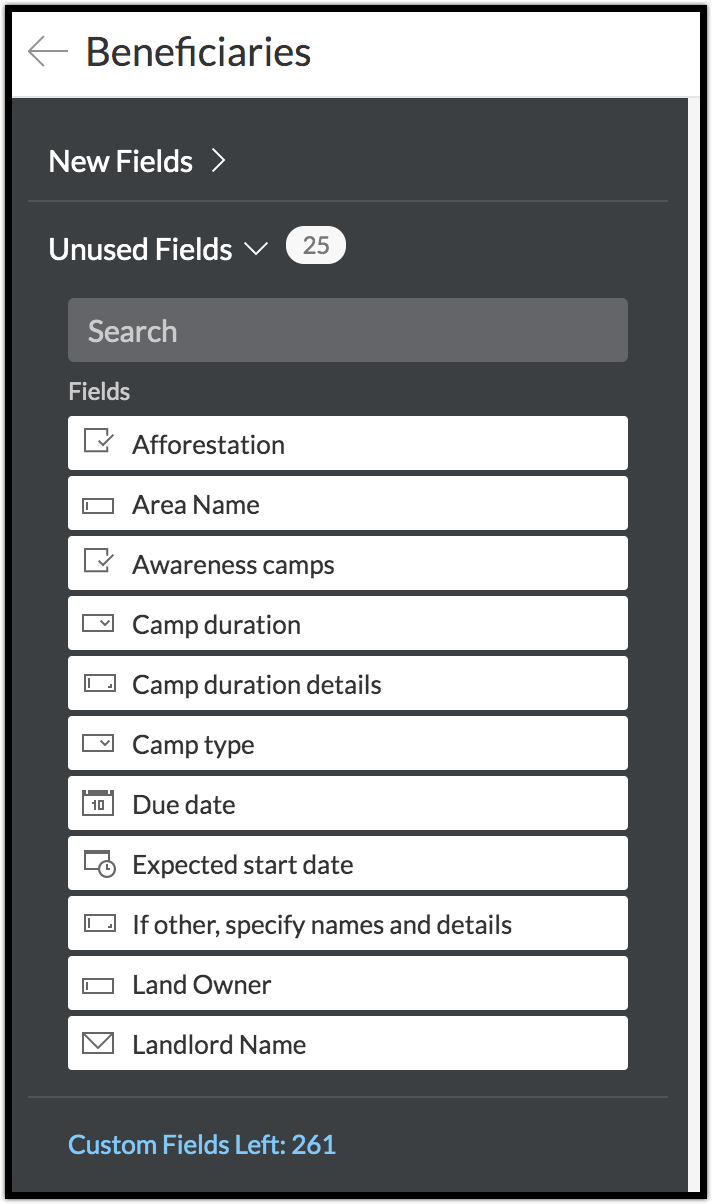Click the checkbox icon on Awareness camps
The image size is (712, 1204).
98,563
